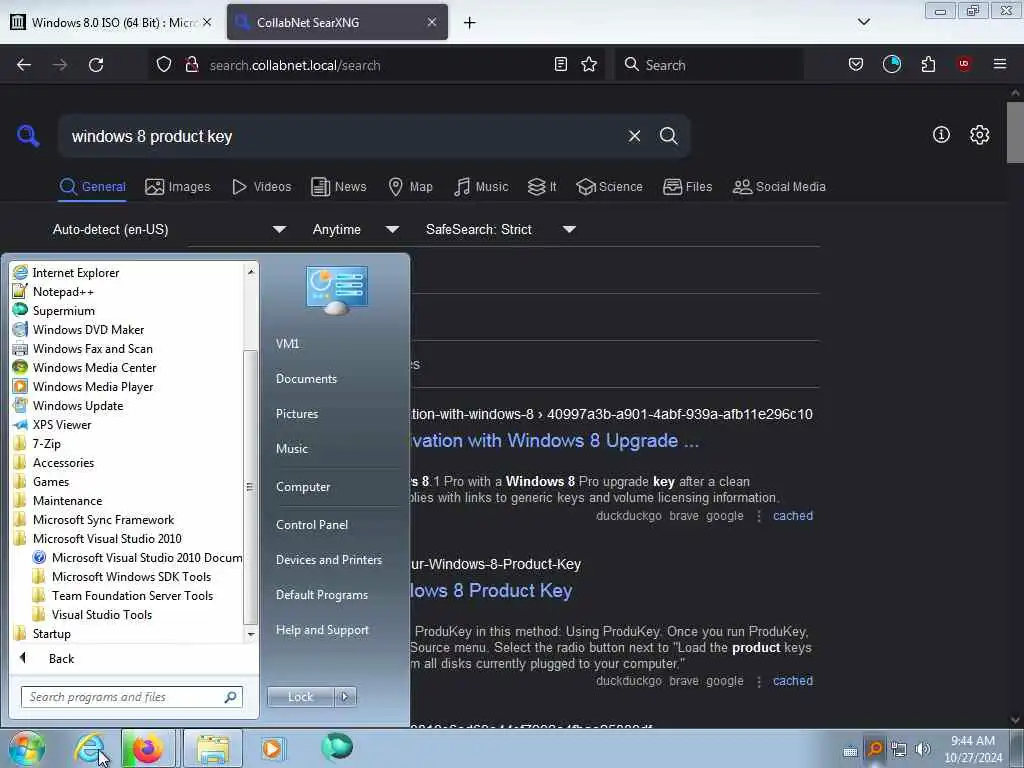Click the Firefox reload page icon
Viewport: 1024px width, 768px height.
[96, 65]
